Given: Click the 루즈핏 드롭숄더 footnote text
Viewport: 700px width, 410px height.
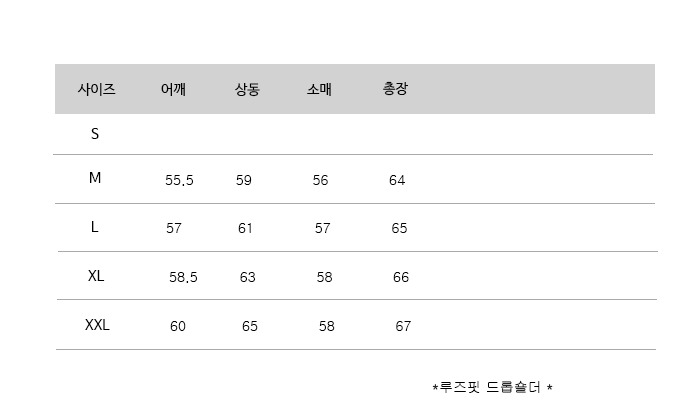Looking at the screenshot, I should (x=492, y=386).
